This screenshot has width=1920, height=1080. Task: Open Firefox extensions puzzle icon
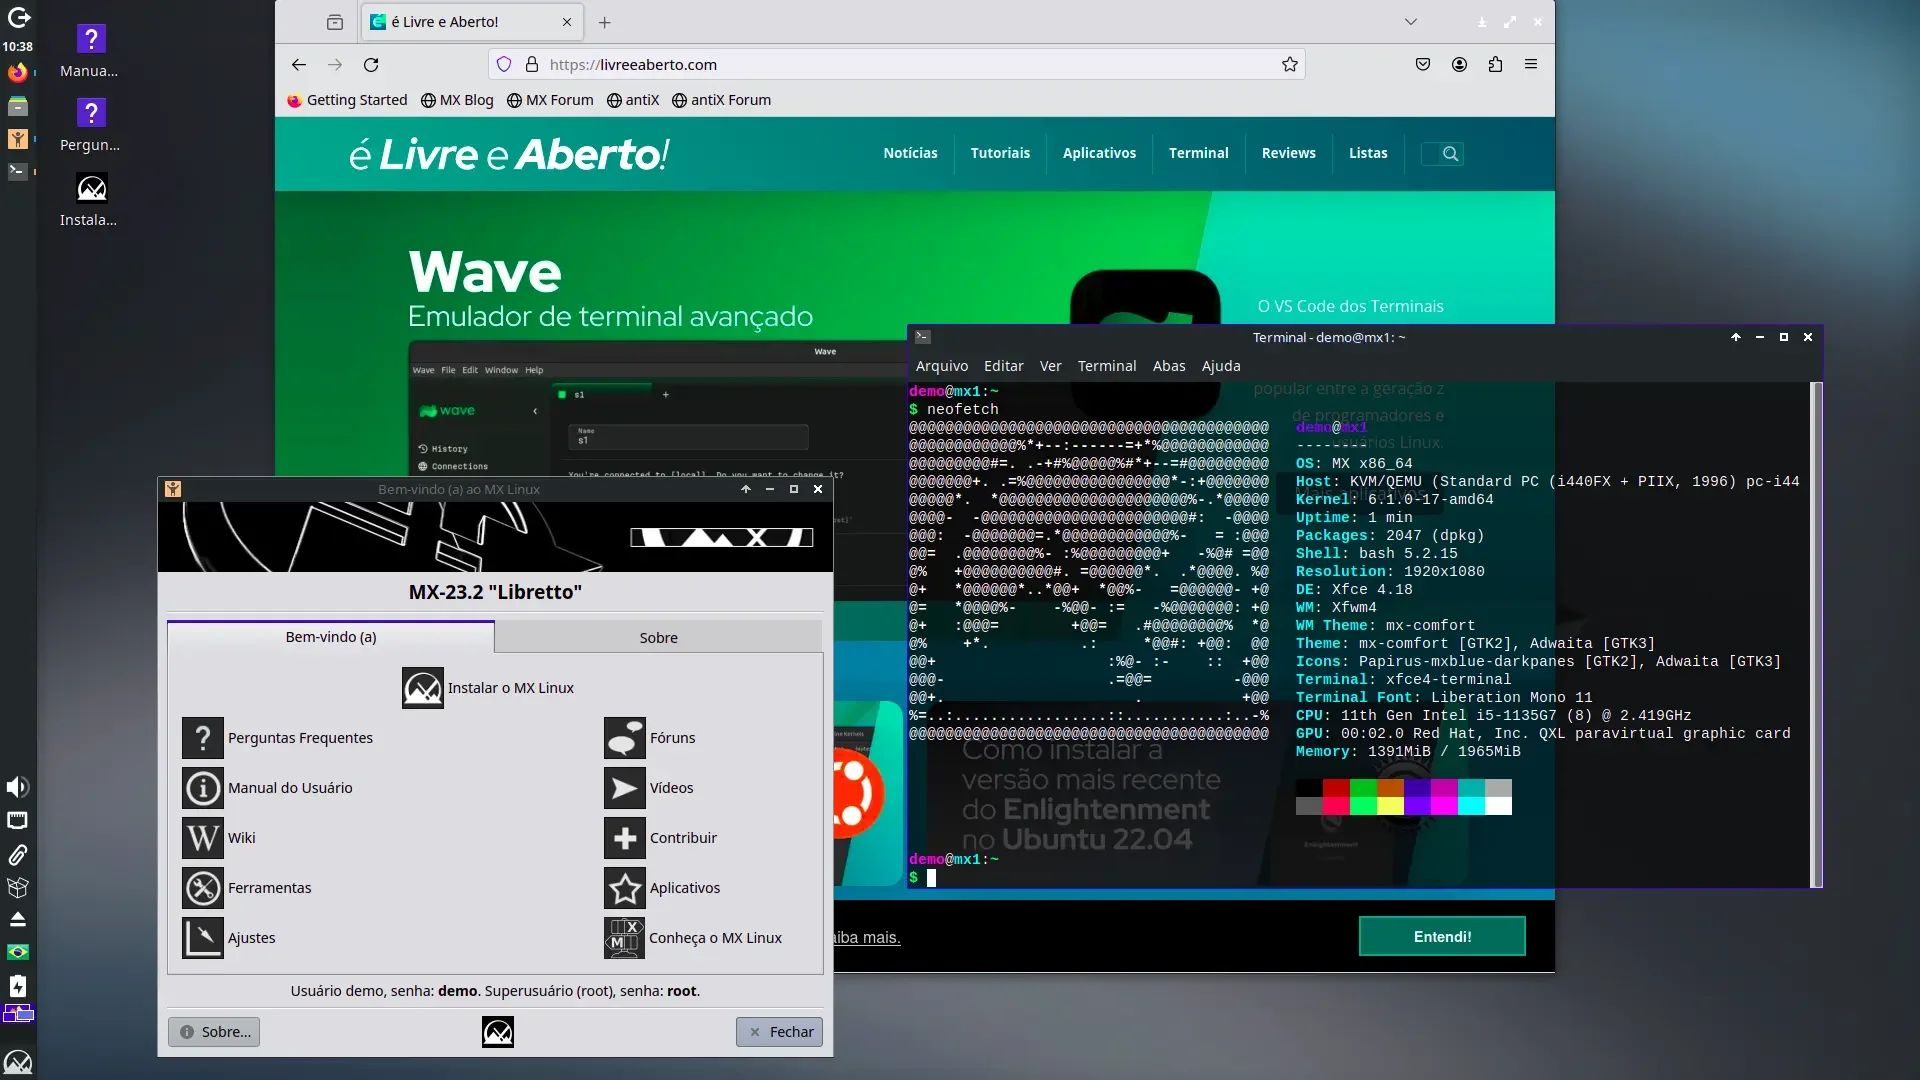[x=1495, y=64]
